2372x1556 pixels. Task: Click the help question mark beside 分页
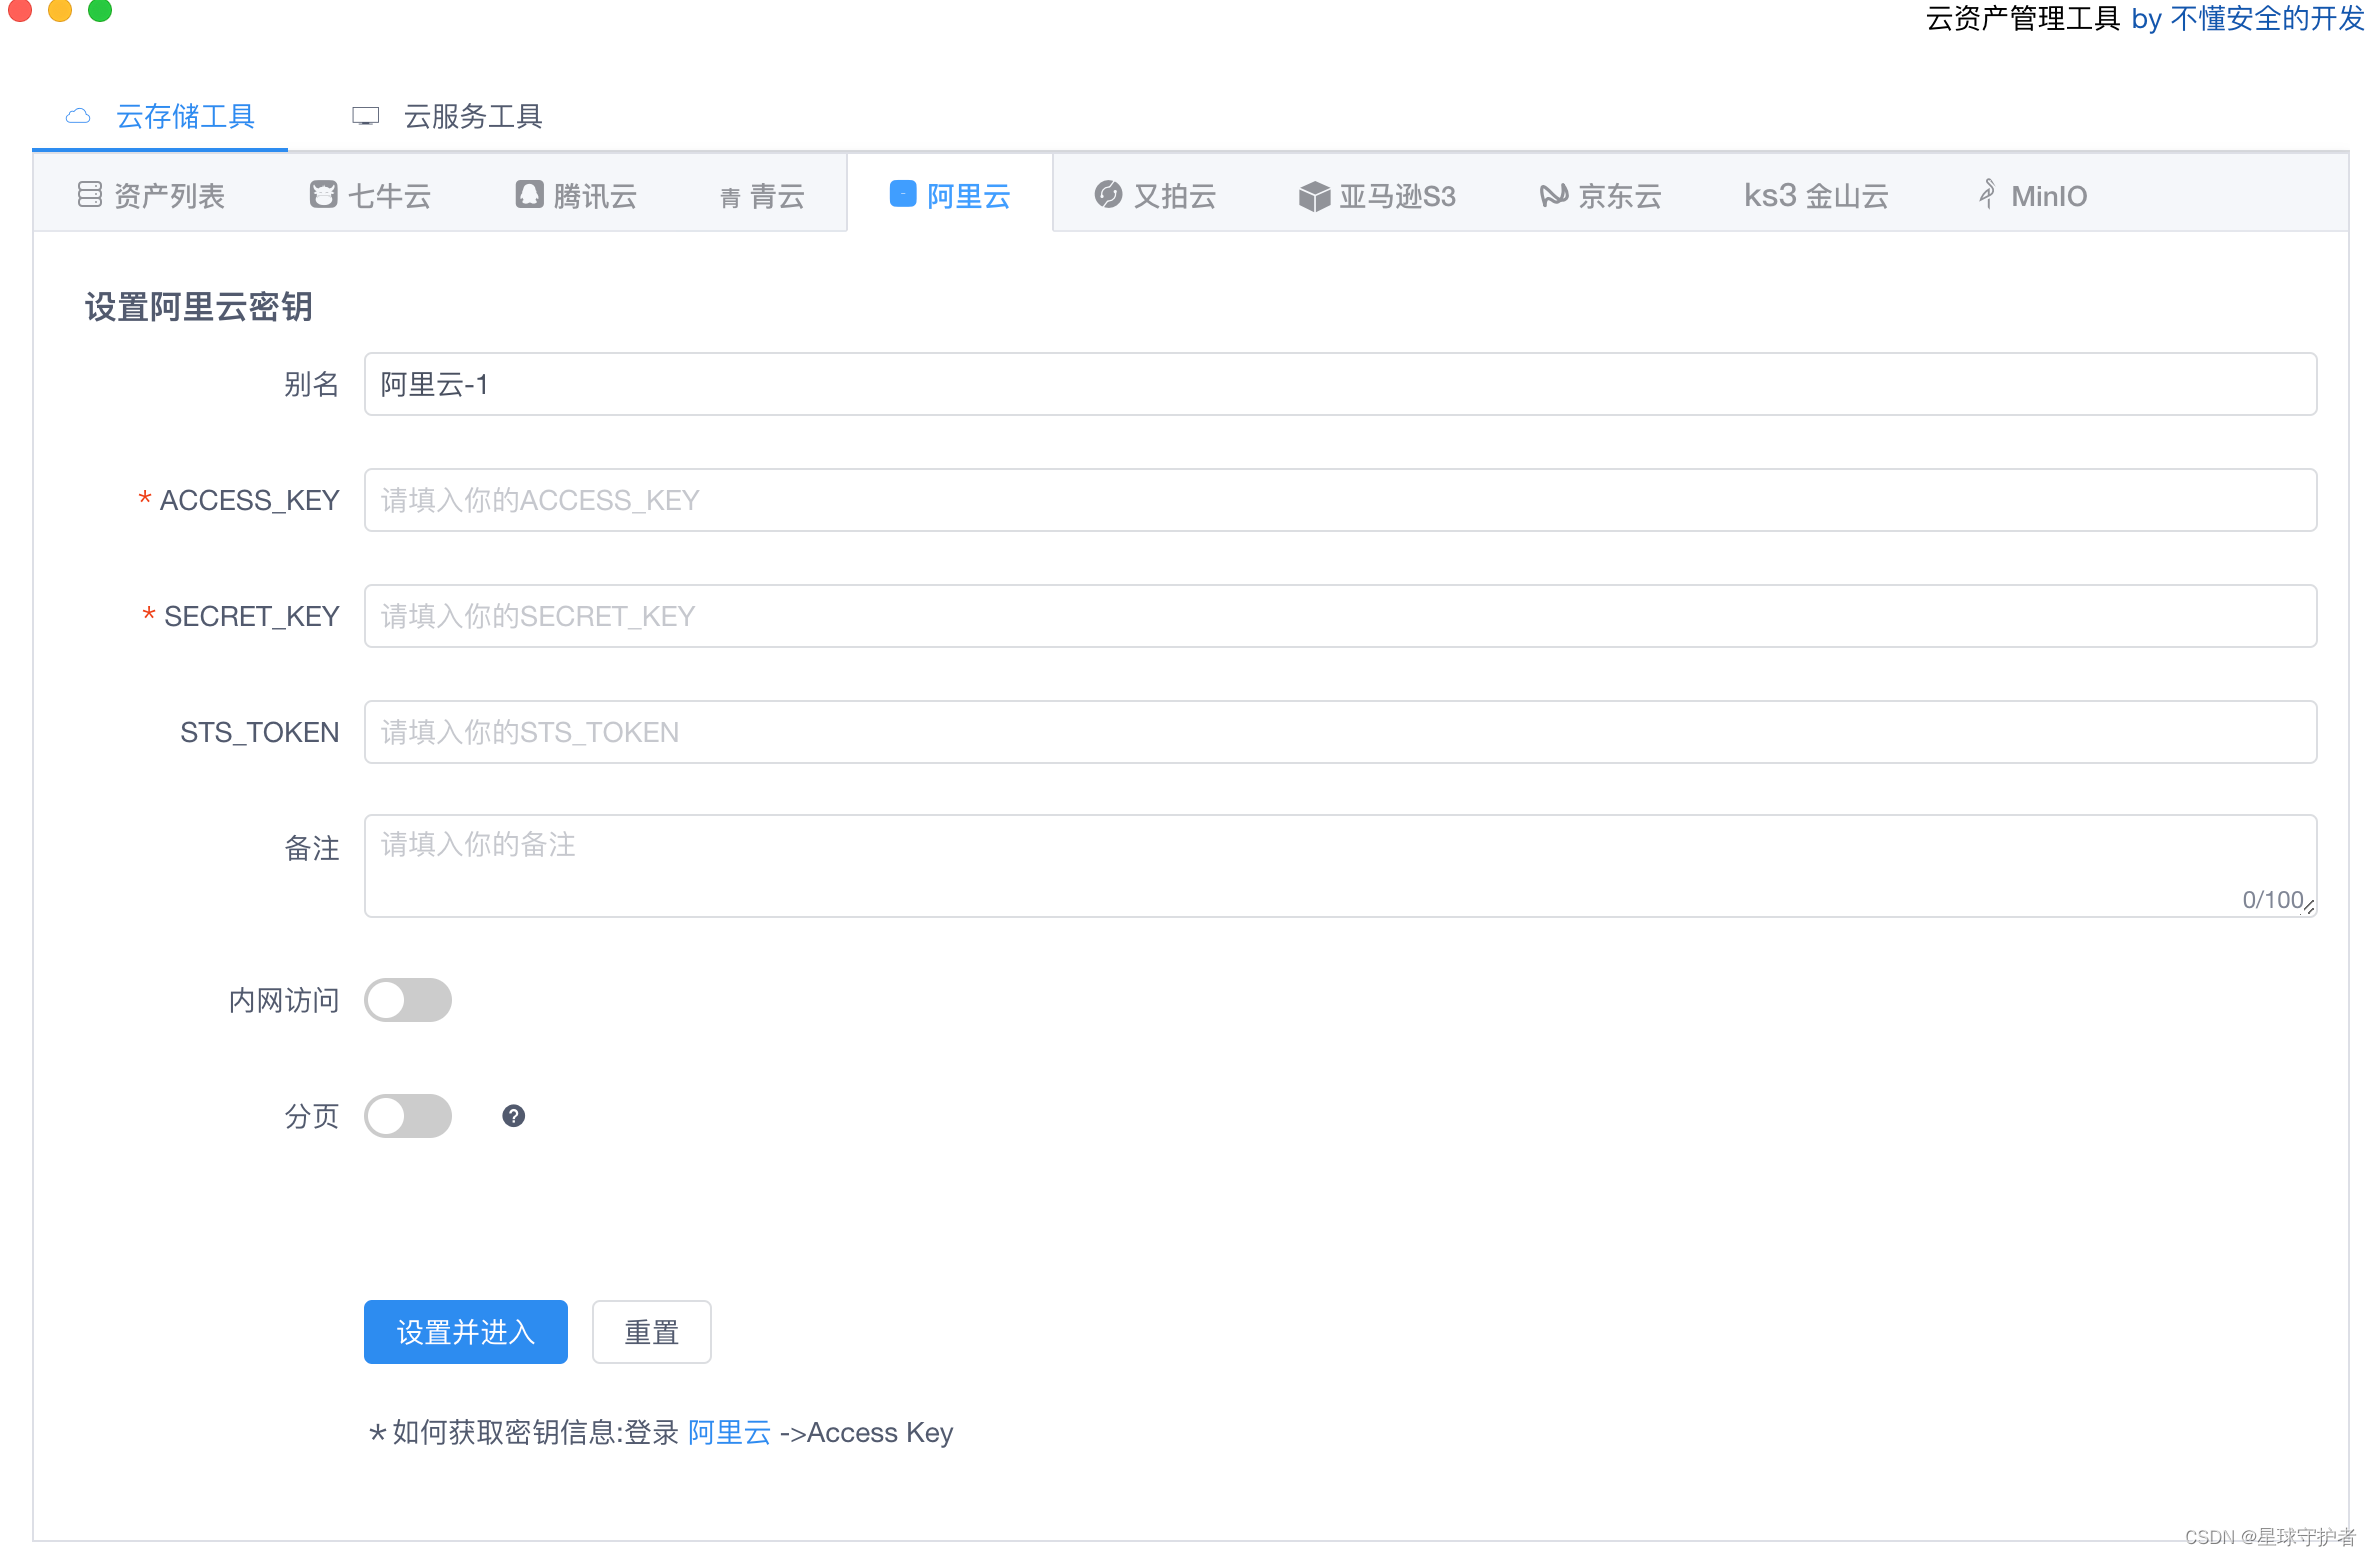(513, 1116)
